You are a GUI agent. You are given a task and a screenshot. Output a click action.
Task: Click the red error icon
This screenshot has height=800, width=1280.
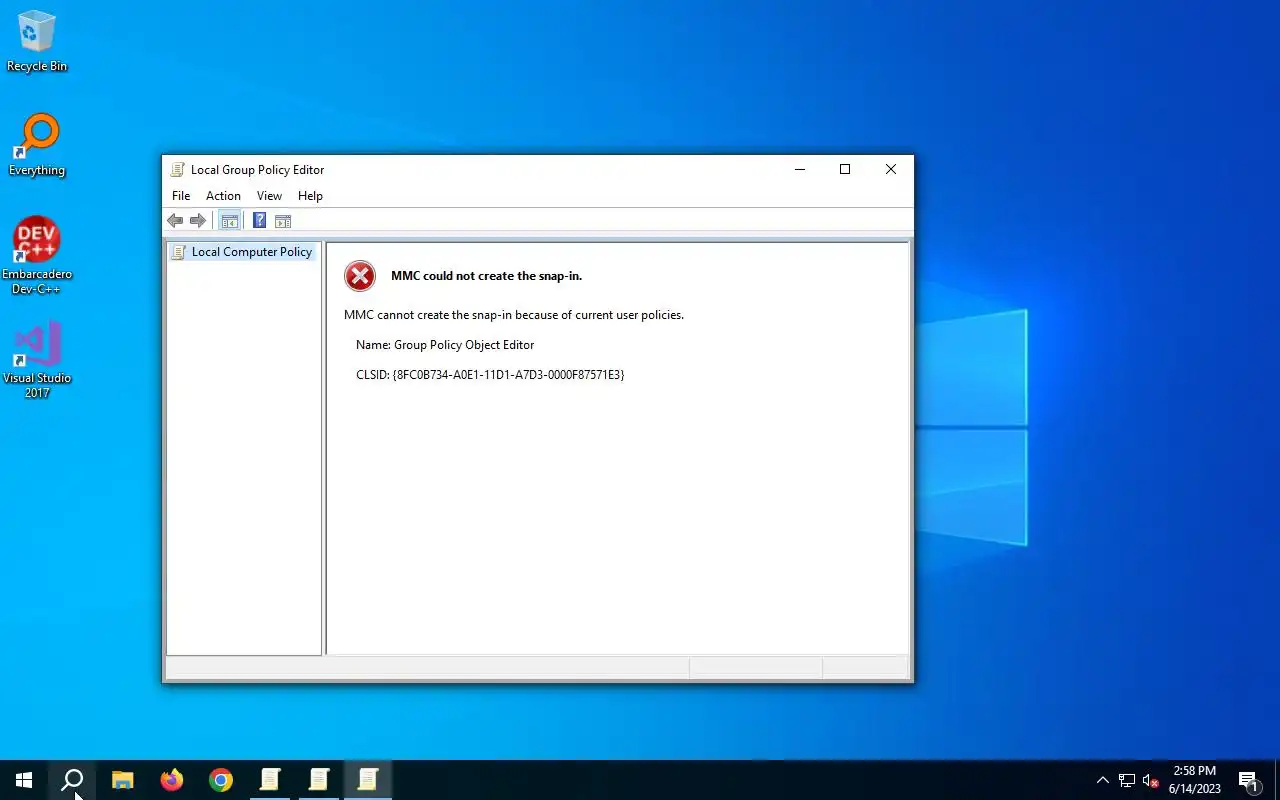point(360,276)
